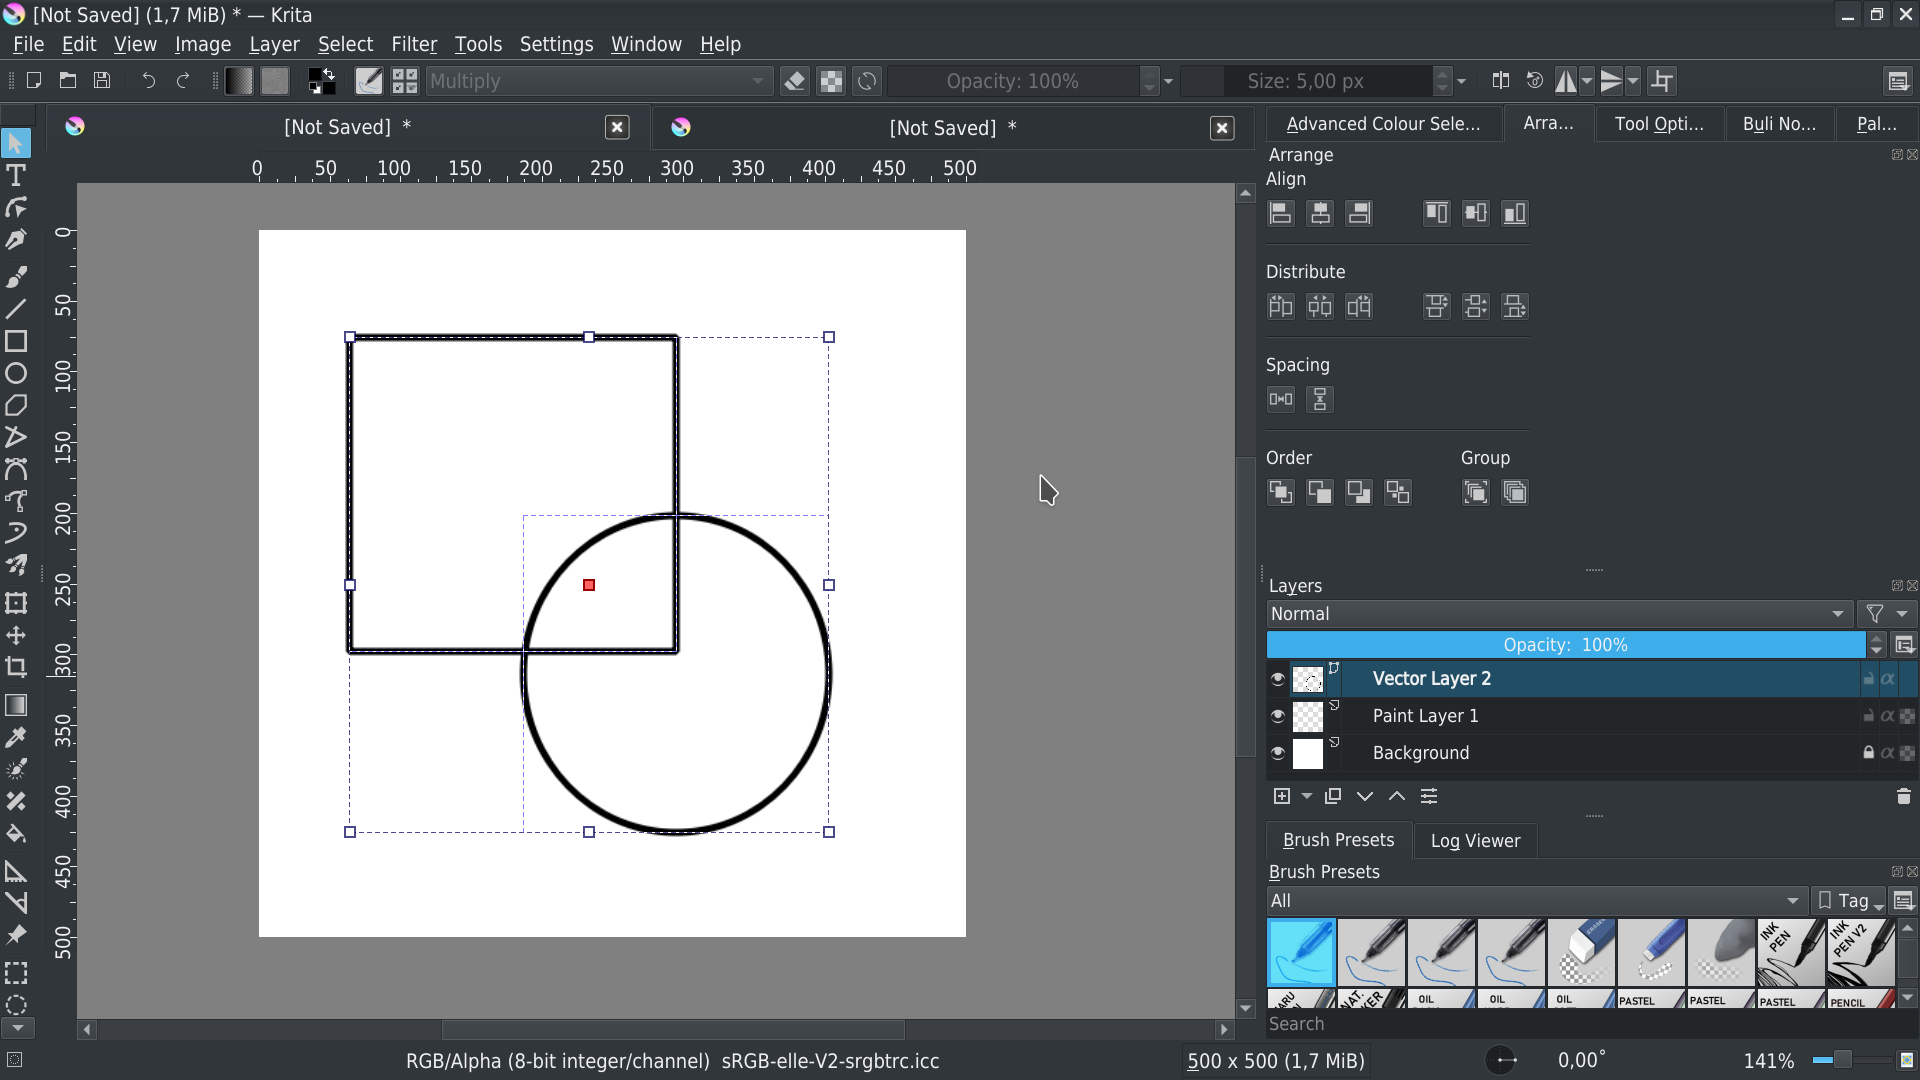Expand the All brush tag dropdown

pyautogui.click(x=1536, y=901)
